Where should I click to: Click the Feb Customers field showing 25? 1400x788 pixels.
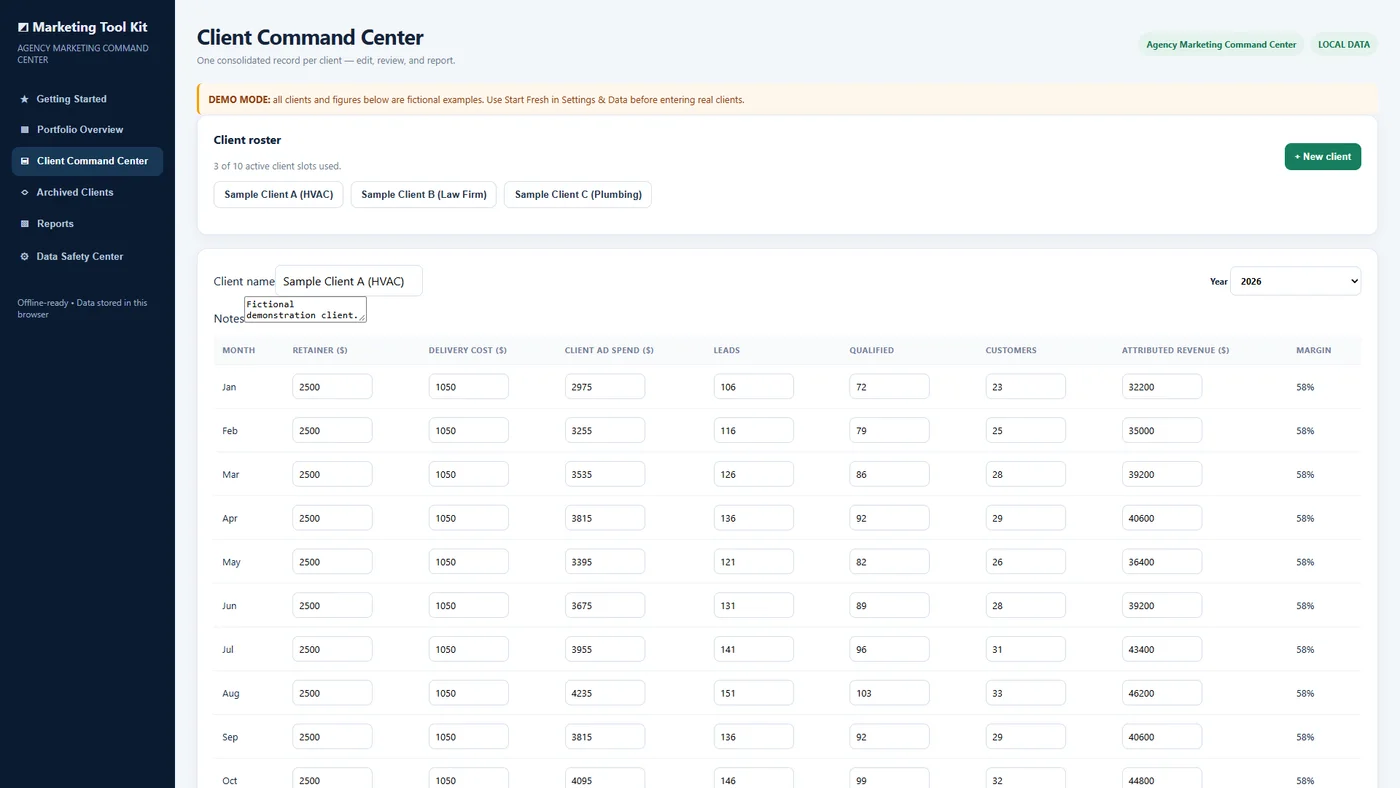[x=1026, y=431]
